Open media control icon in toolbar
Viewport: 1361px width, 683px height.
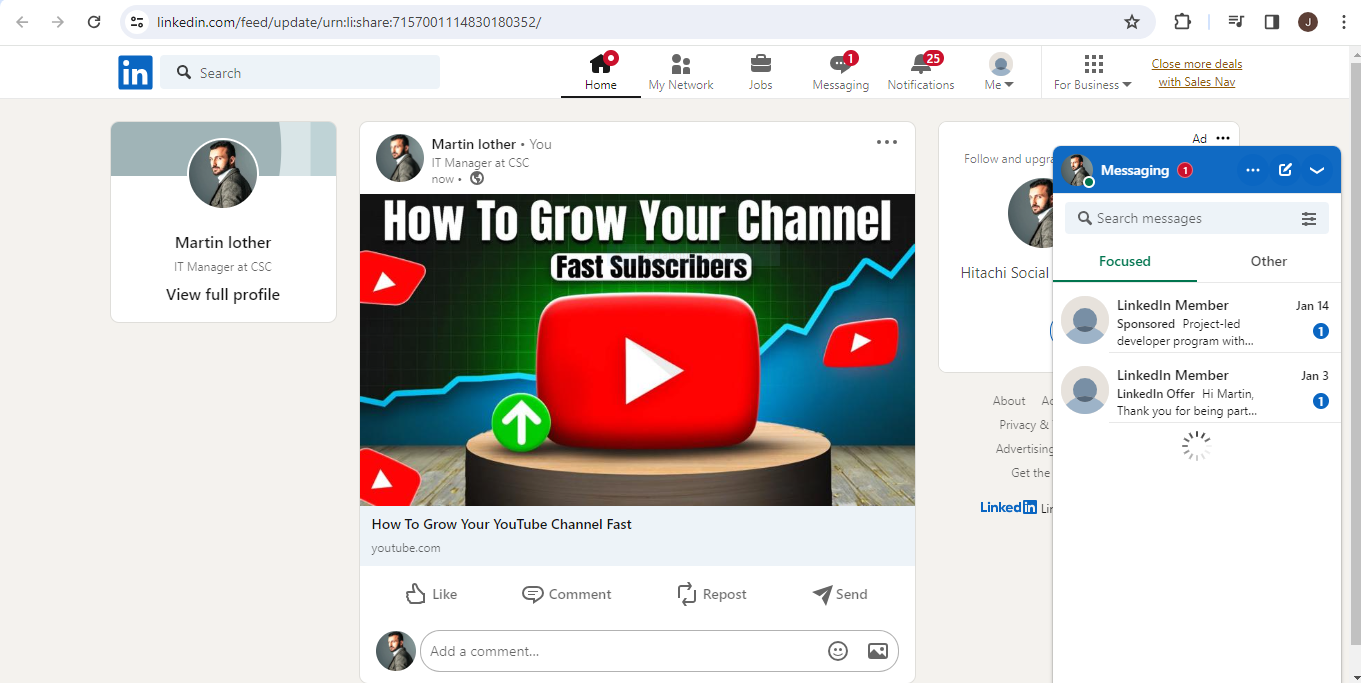click(x=1236, y=22)
